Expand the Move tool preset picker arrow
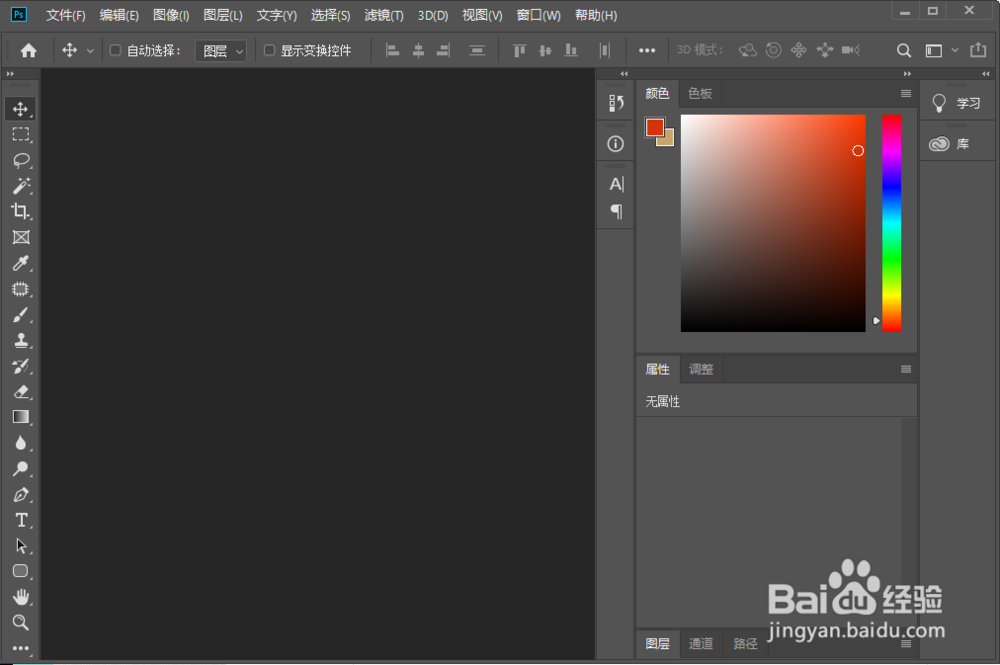Image resolution: width=1000 pixels, height=665 pixels. tap(90, 50)
